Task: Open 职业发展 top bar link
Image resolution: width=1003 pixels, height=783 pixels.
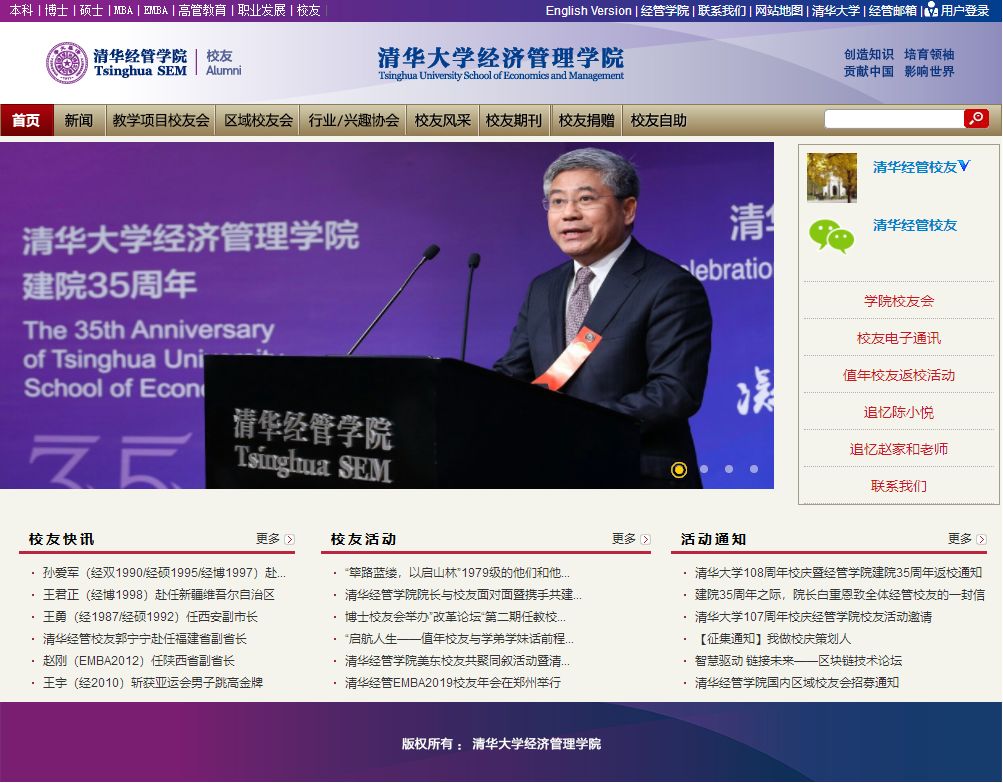Action: pos(262,10)
